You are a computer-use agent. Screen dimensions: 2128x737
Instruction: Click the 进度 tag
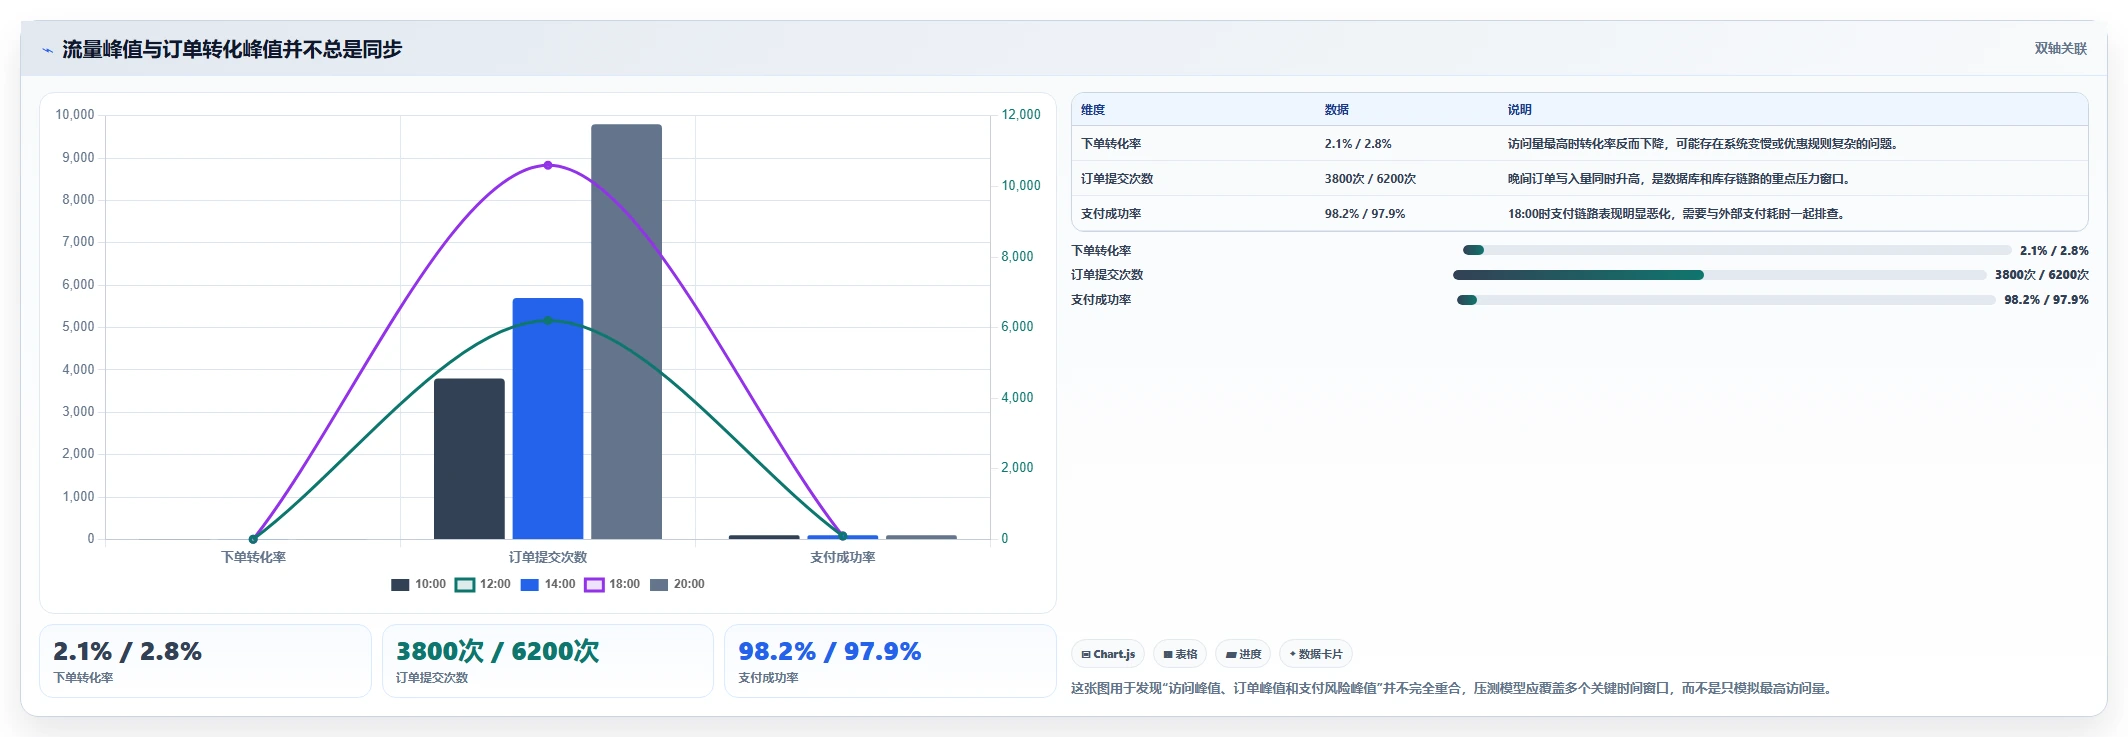(x=1243, y=654)
